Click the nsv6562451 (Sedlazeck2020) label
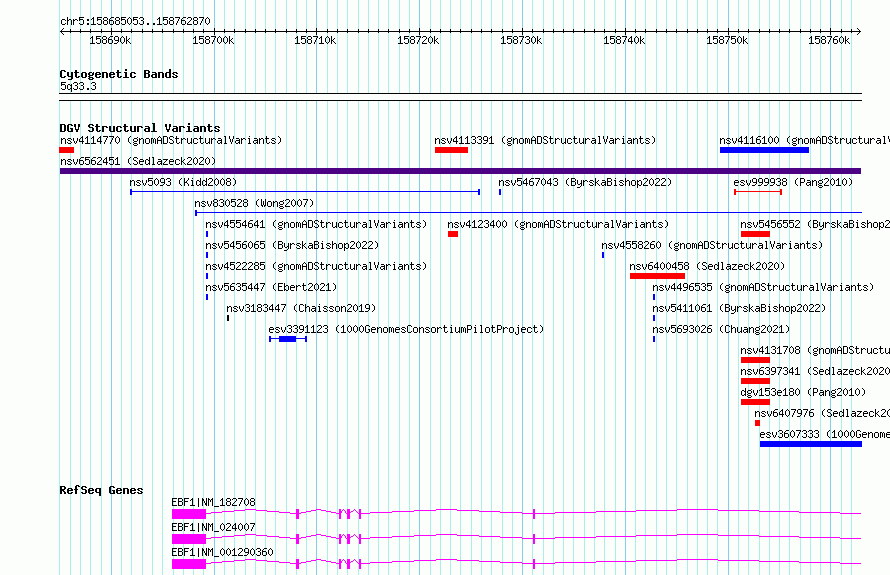This screenshot has width=890, height=575. 138,161
